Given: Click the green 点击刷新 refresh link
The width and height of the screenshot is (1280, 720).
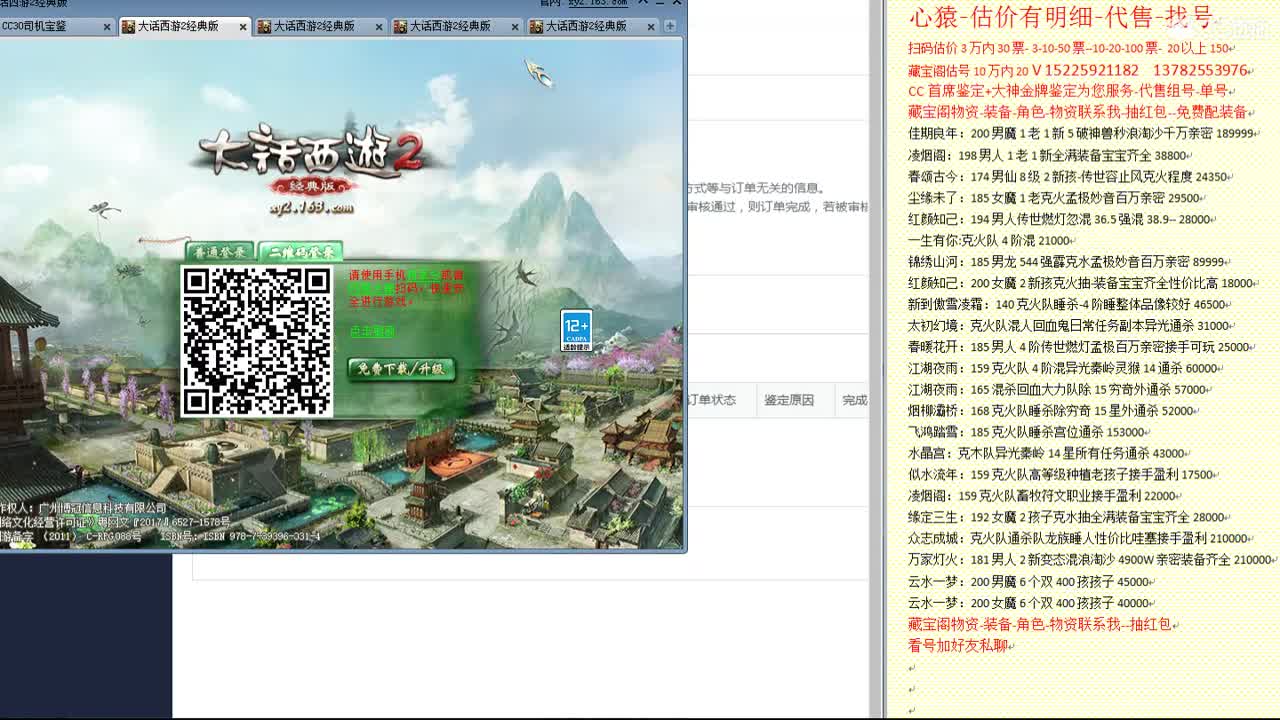Looking at the screenshot, I should tap(372, 331).
